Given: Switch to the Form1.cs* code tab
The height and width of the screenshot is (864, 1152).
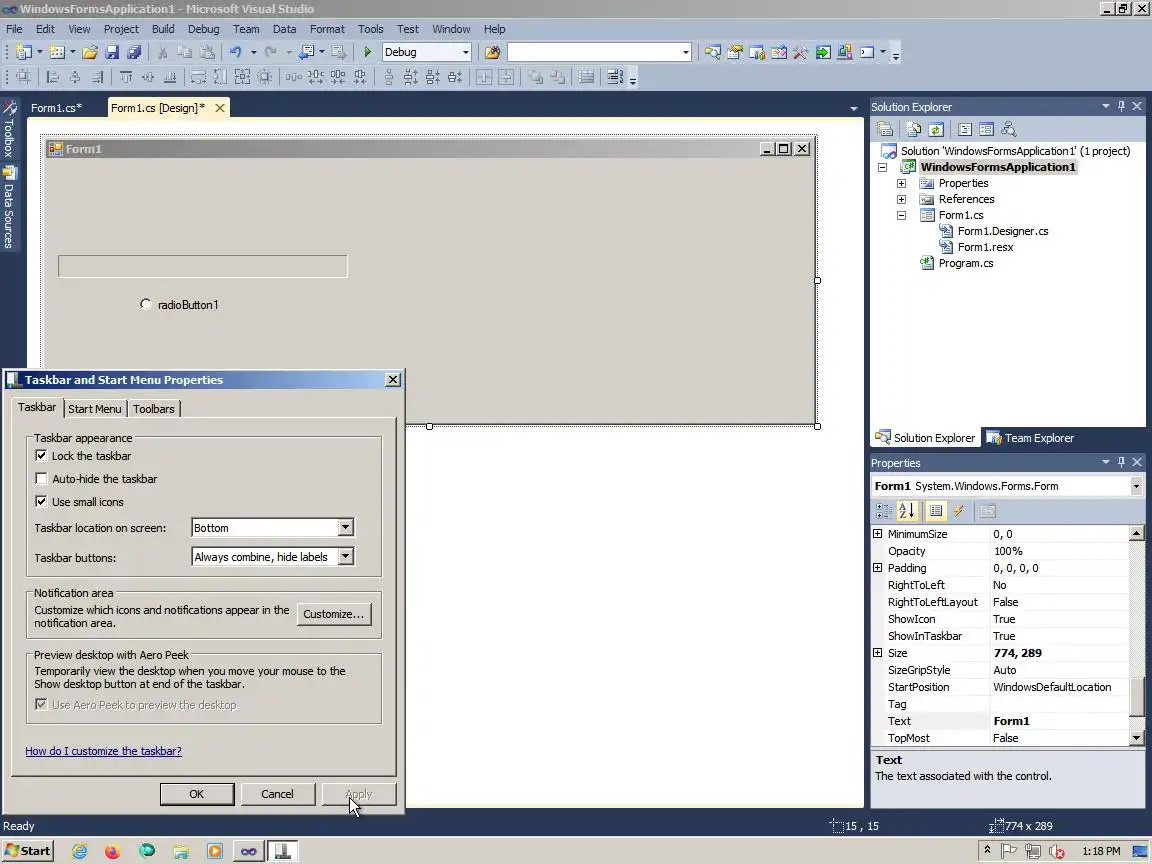Looking at the screenshot, I should [x=57, y=107].
